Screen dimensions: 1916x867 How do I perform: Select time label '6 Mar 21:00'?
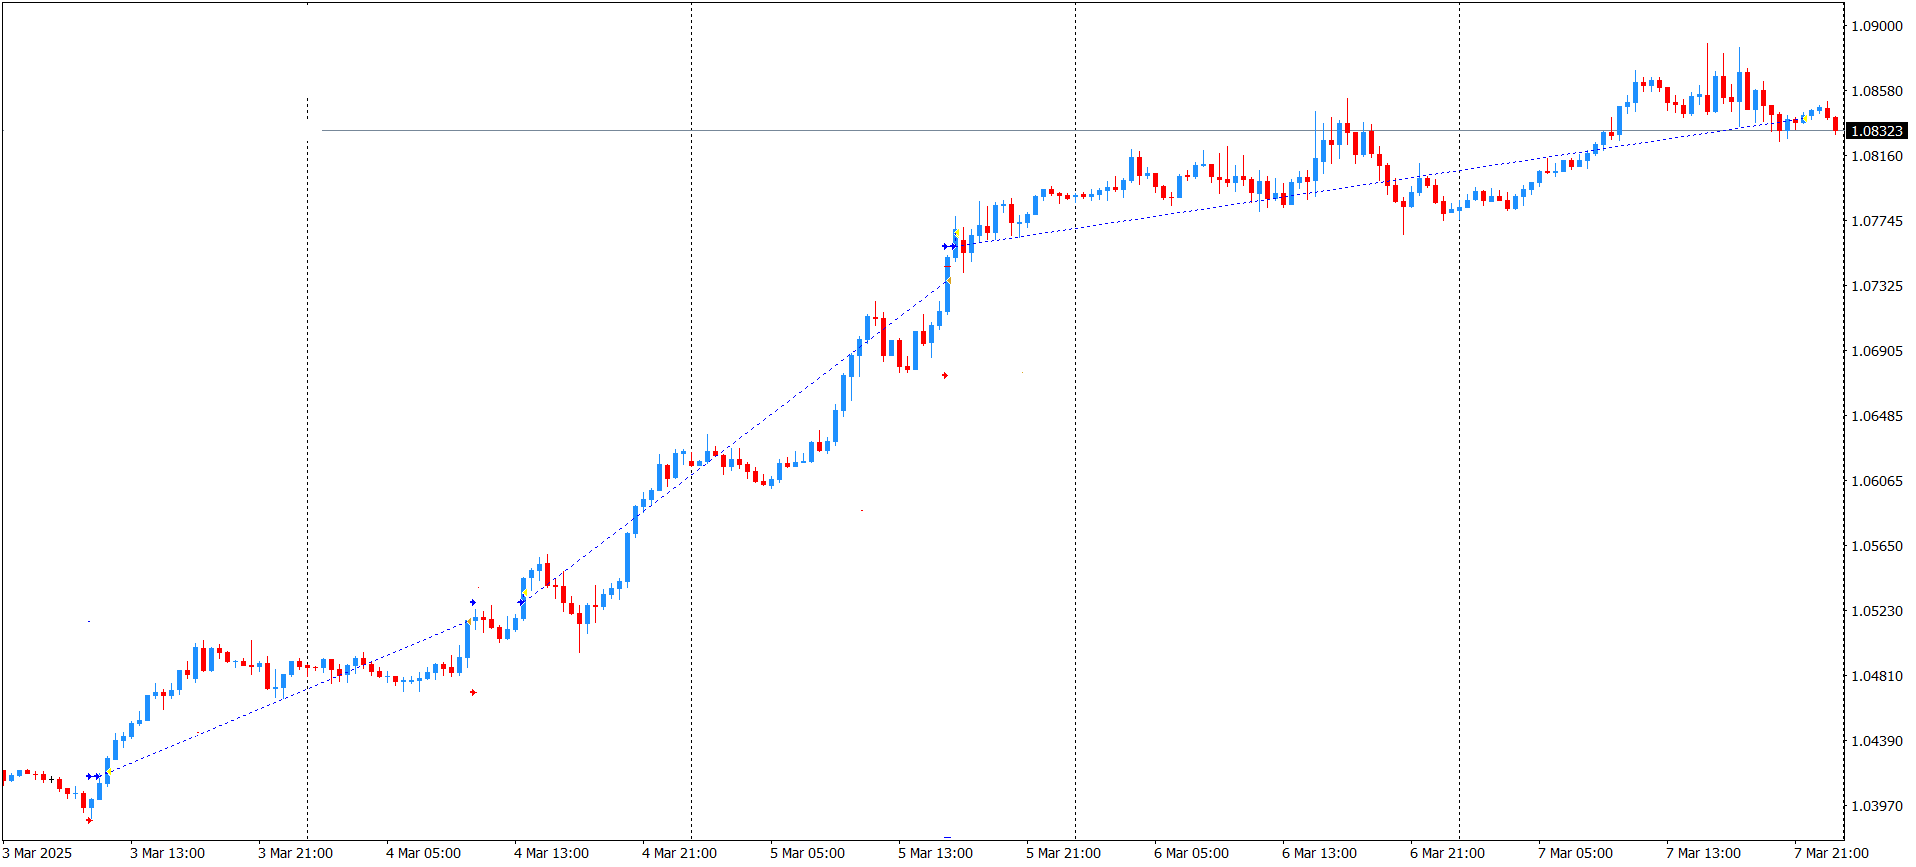click(x=1447, y=853)
